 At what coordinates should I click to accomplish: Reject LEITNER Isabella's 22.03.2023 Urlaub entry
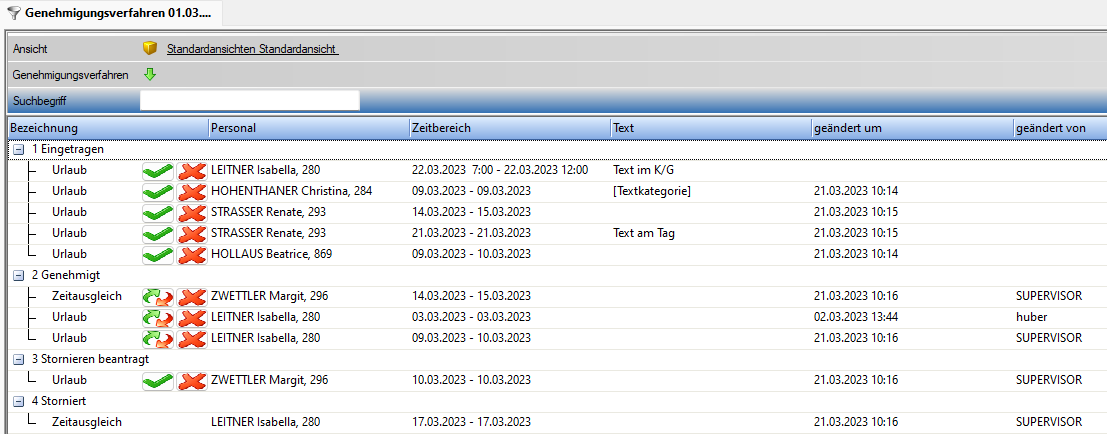pos(192,171)
